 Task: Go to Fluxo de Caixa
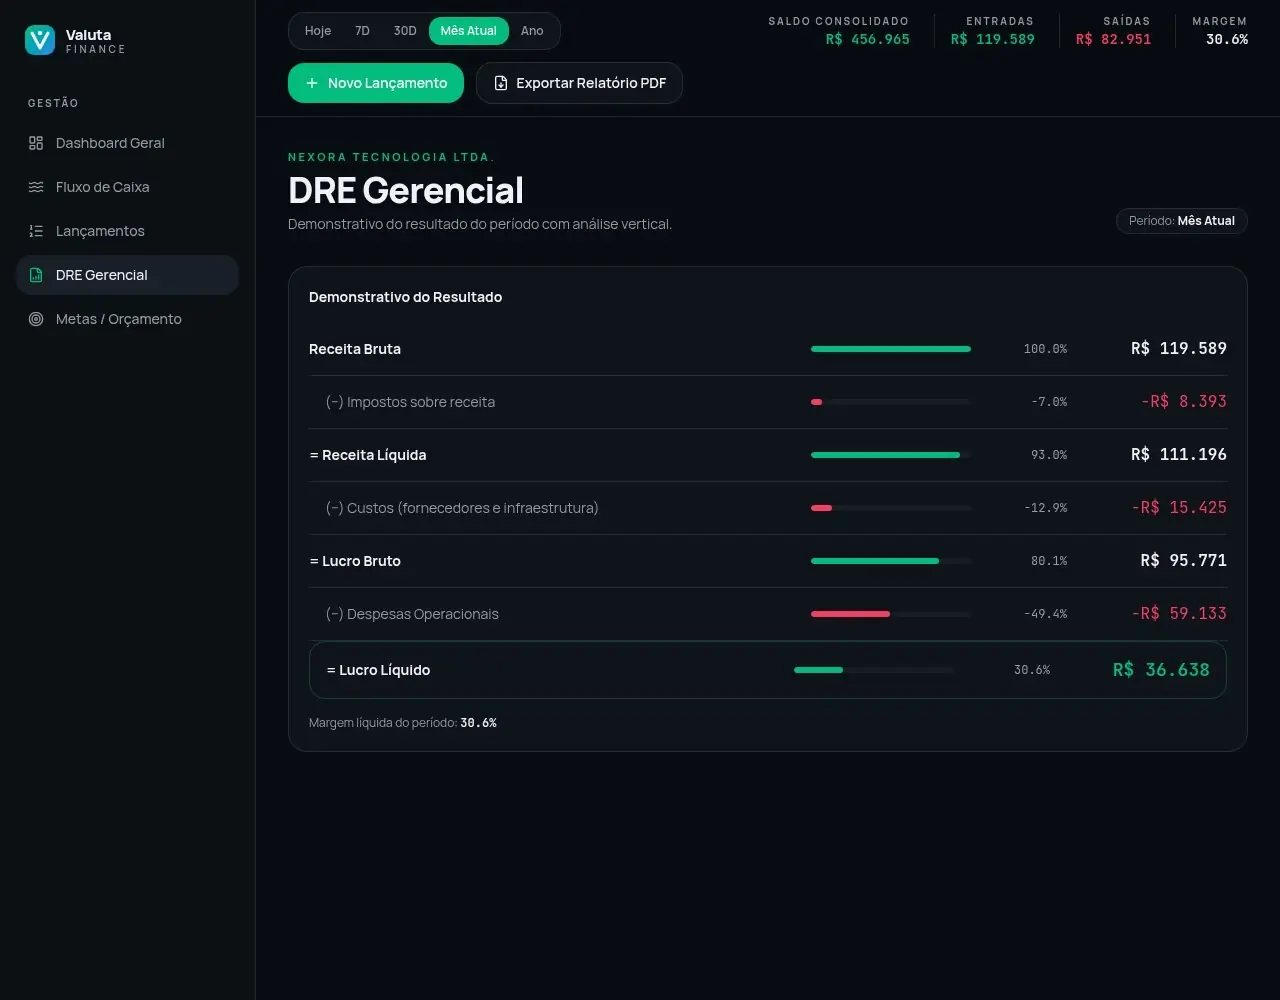(127, 187)
